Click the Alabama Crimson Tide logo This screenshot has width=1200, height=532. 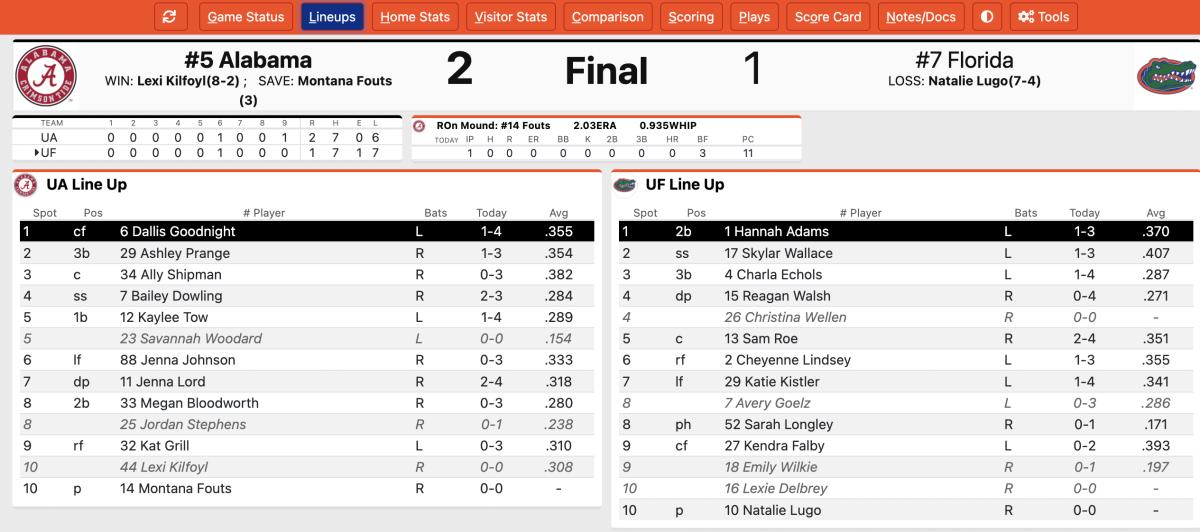tap(46, 77)
